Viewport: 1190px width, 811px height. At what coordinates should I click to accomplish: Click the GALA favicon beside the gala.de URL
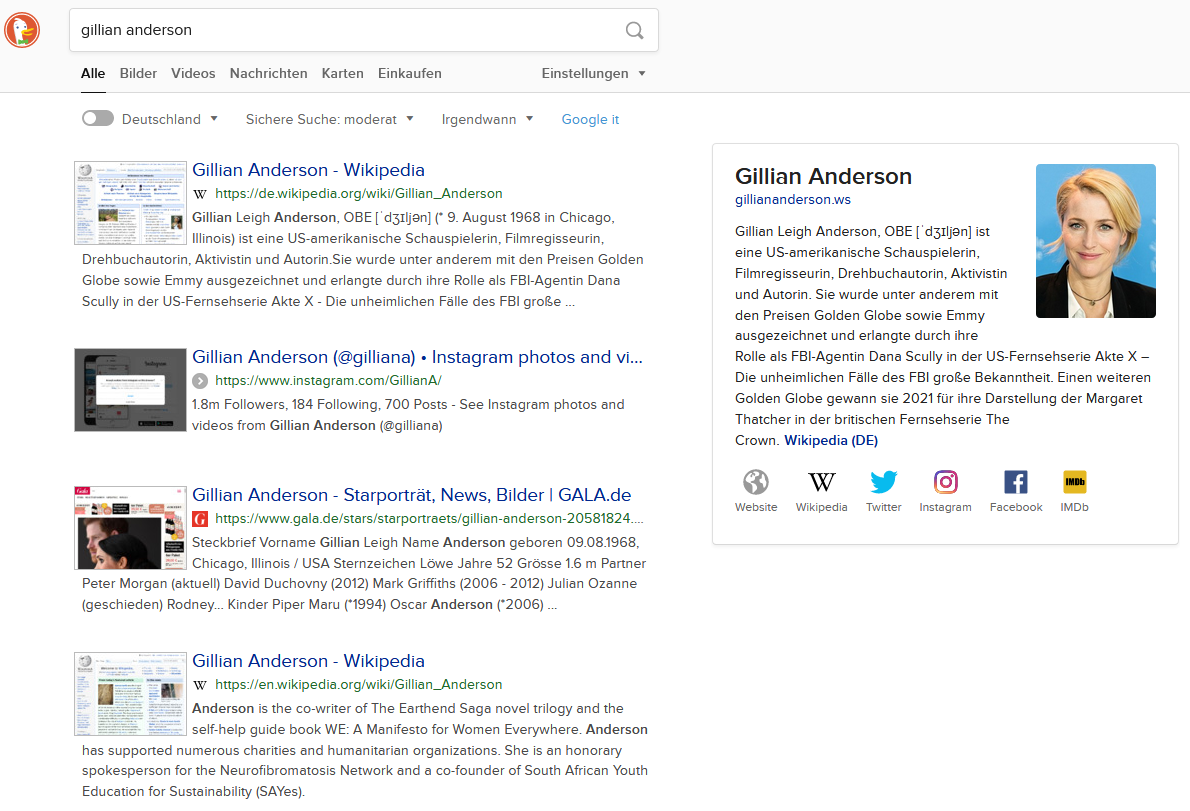[200, 519]
